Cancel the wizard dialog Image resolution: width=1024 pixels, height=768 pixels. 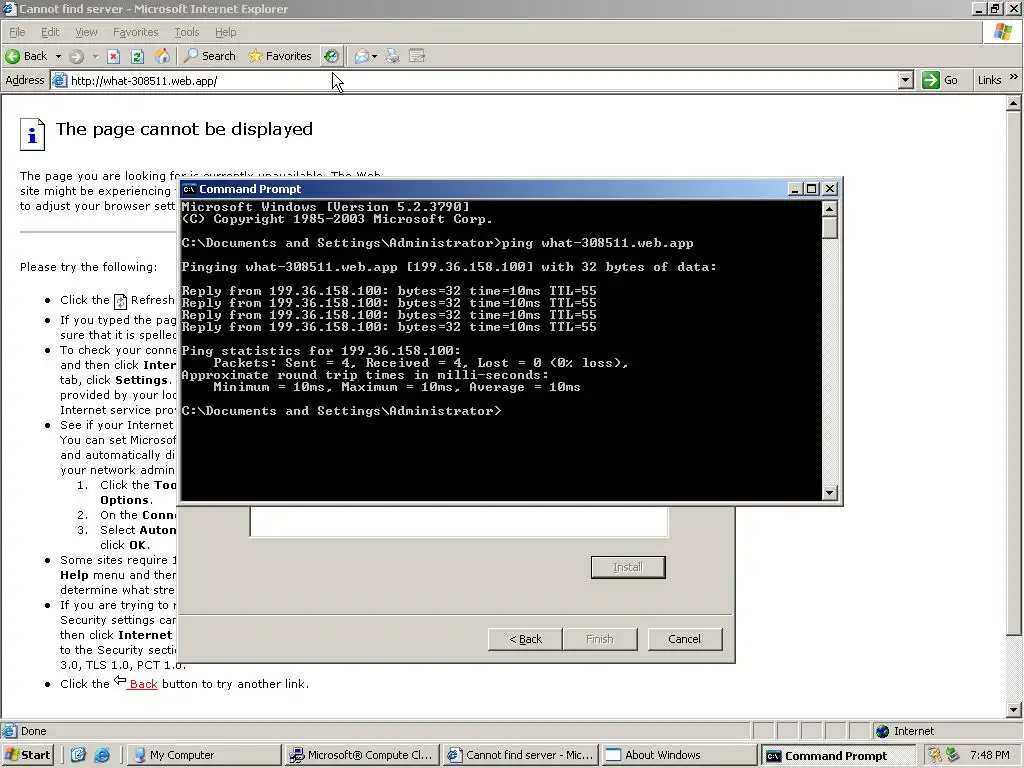pos(684,639)
